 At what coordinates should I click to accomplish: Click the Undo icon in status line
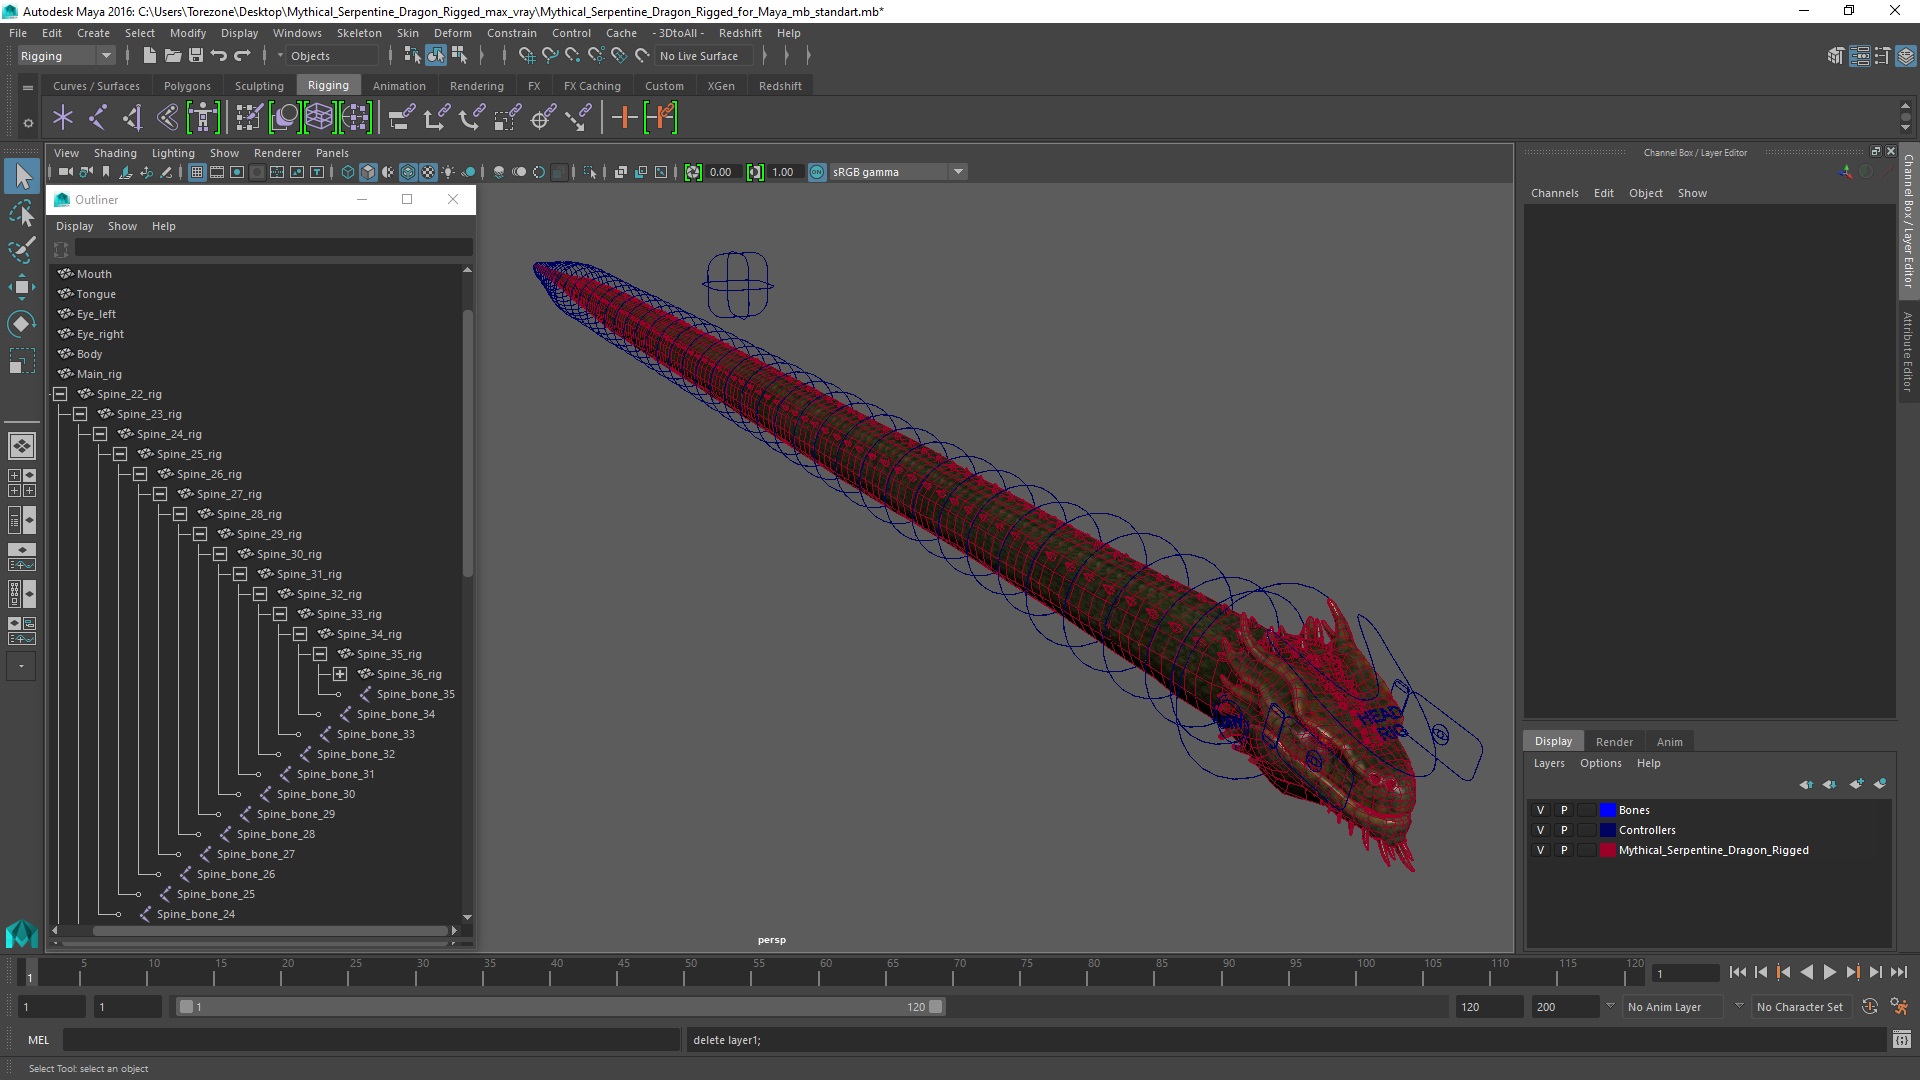219,56
